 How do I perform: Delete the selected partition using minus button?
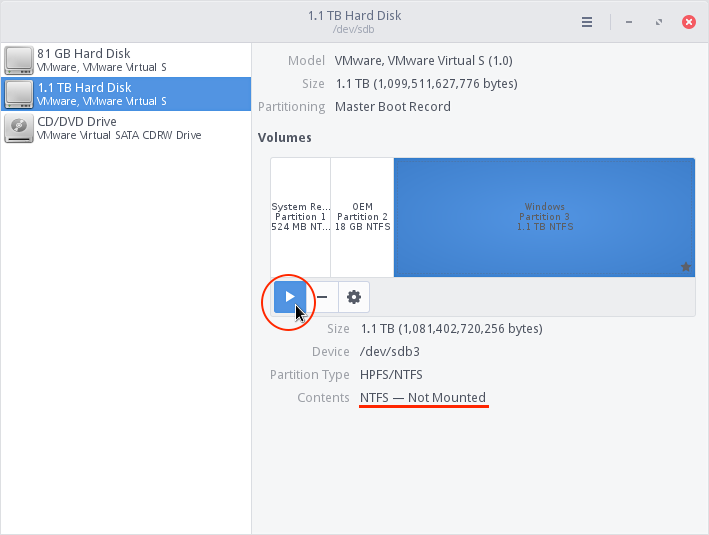(322, 297)
